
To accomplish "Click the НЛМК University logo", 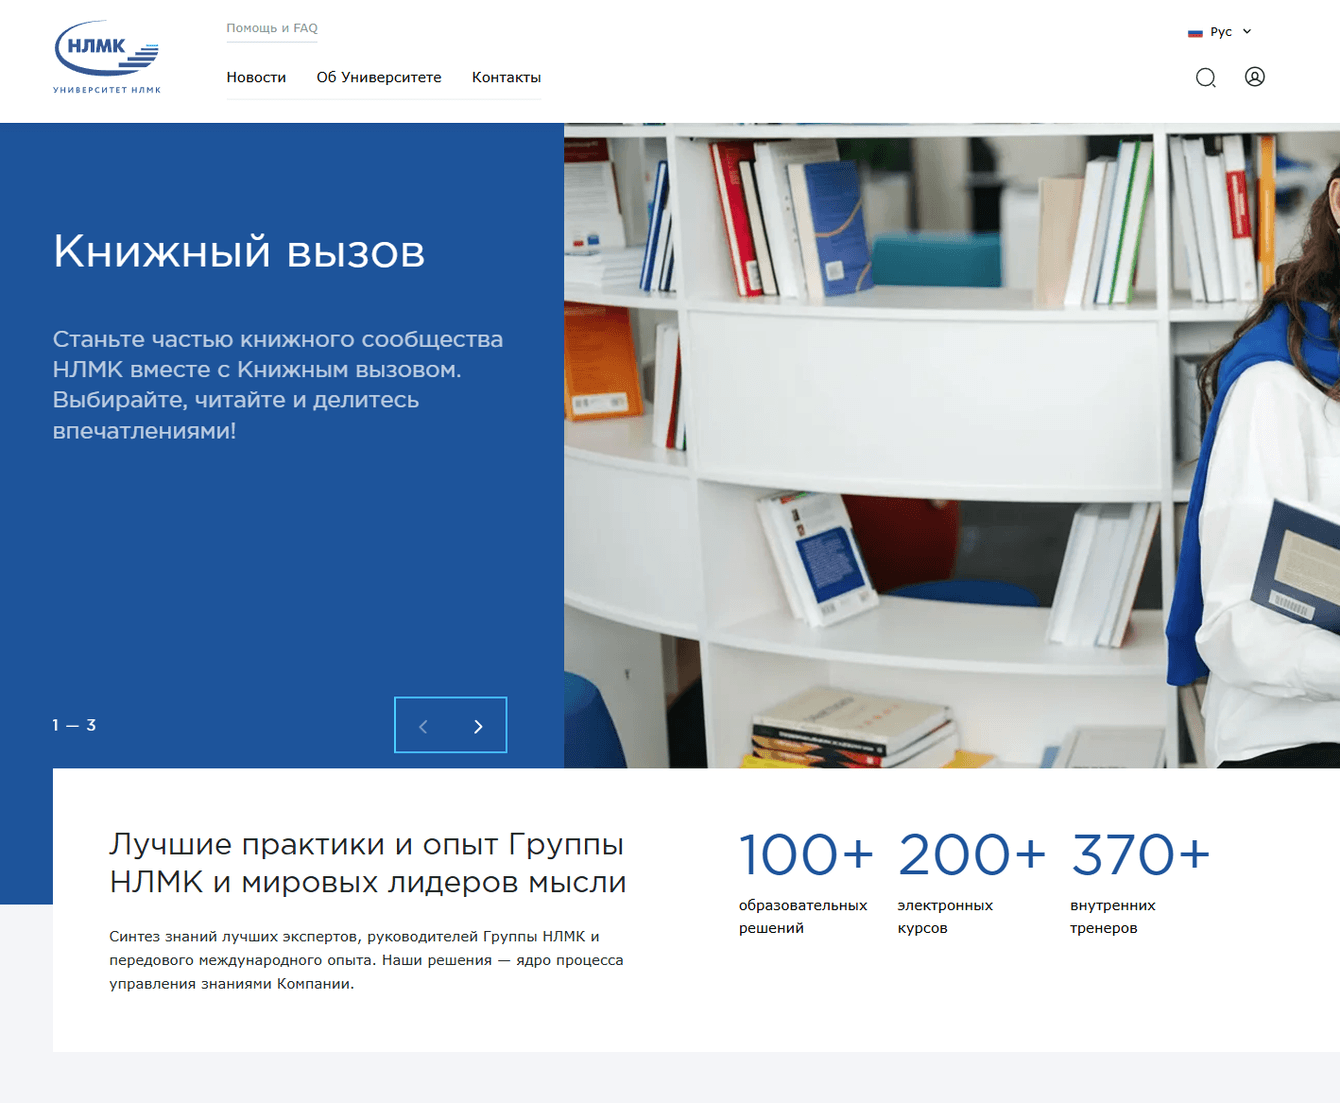I will pos(107,58).
